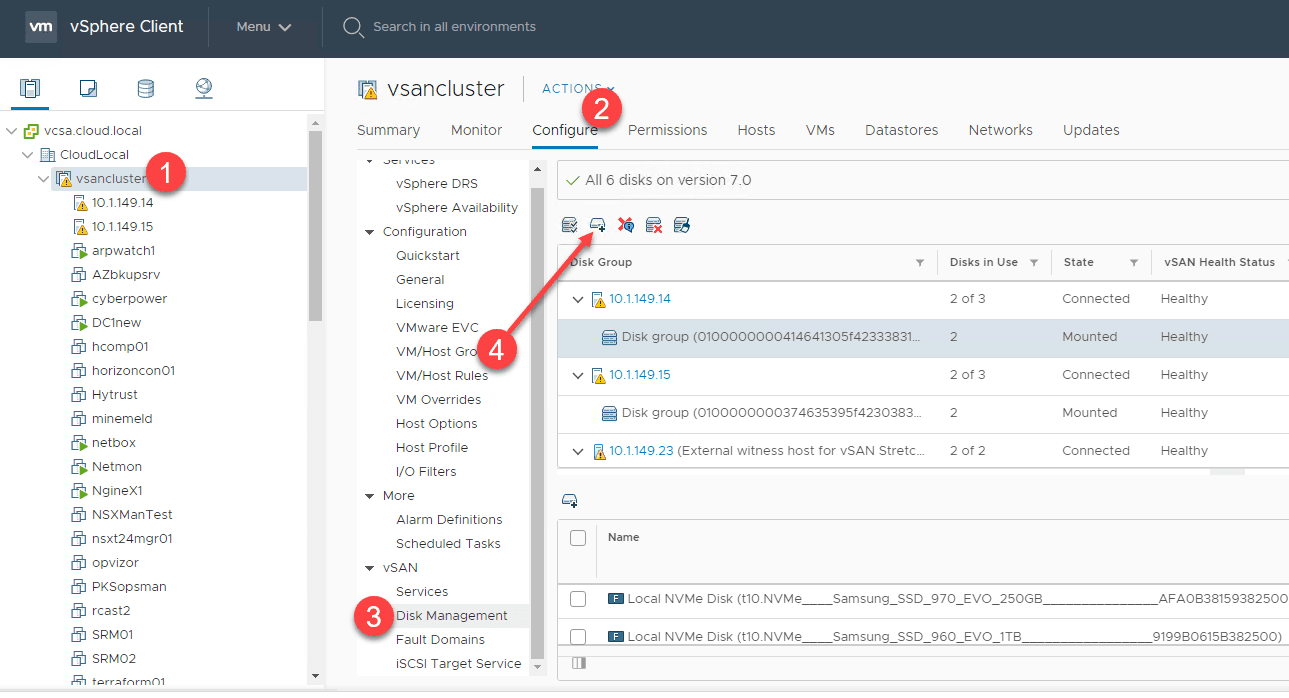Select the Ignore Disk Errors icon
1289x698 pixels.
point(626,224)
